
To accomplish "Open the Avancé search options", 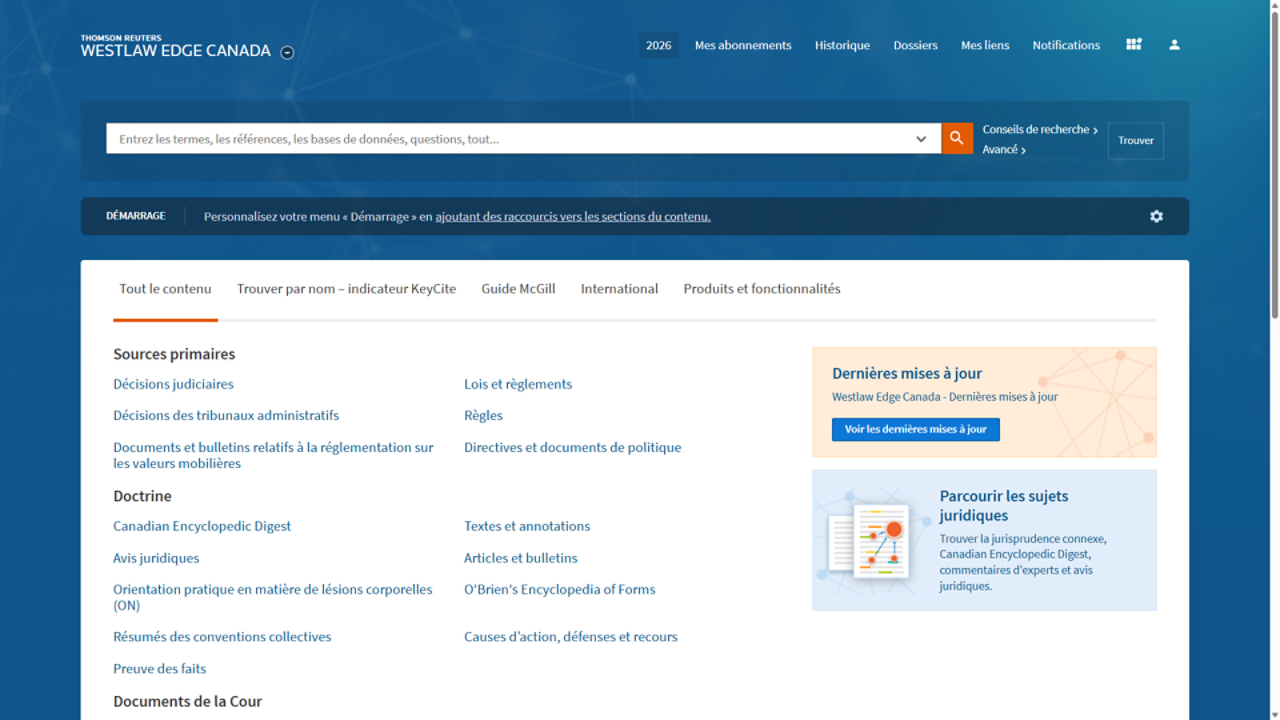I will pos(1004,150).
